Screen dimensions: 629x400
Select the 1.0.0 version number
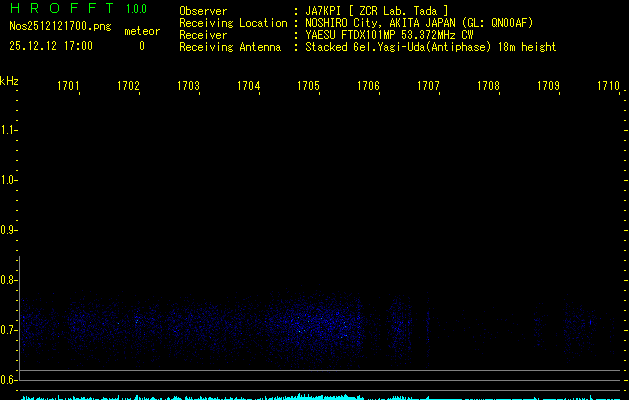(x=136, y=9)
